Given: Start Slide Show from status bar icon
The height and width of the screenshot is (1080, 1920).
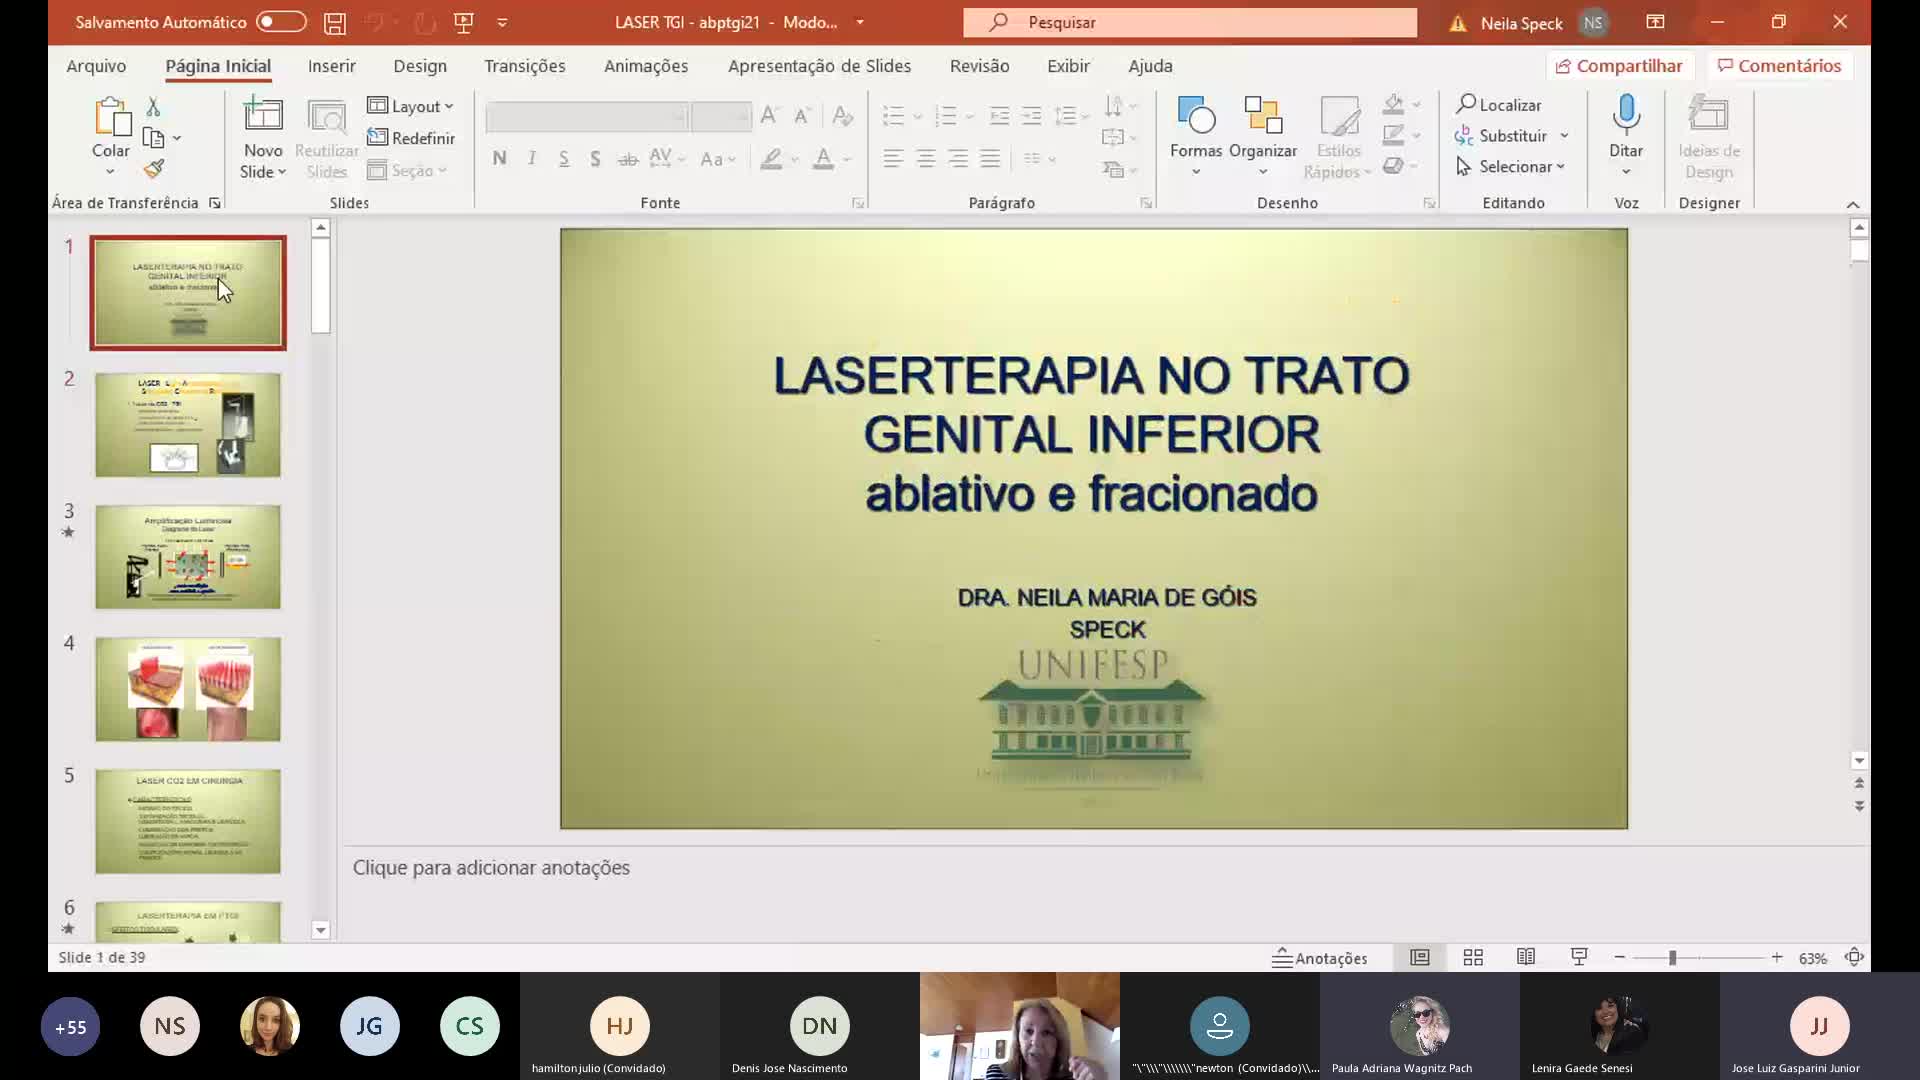Looking at the screenshot, I should click(x=1579, y=957).
